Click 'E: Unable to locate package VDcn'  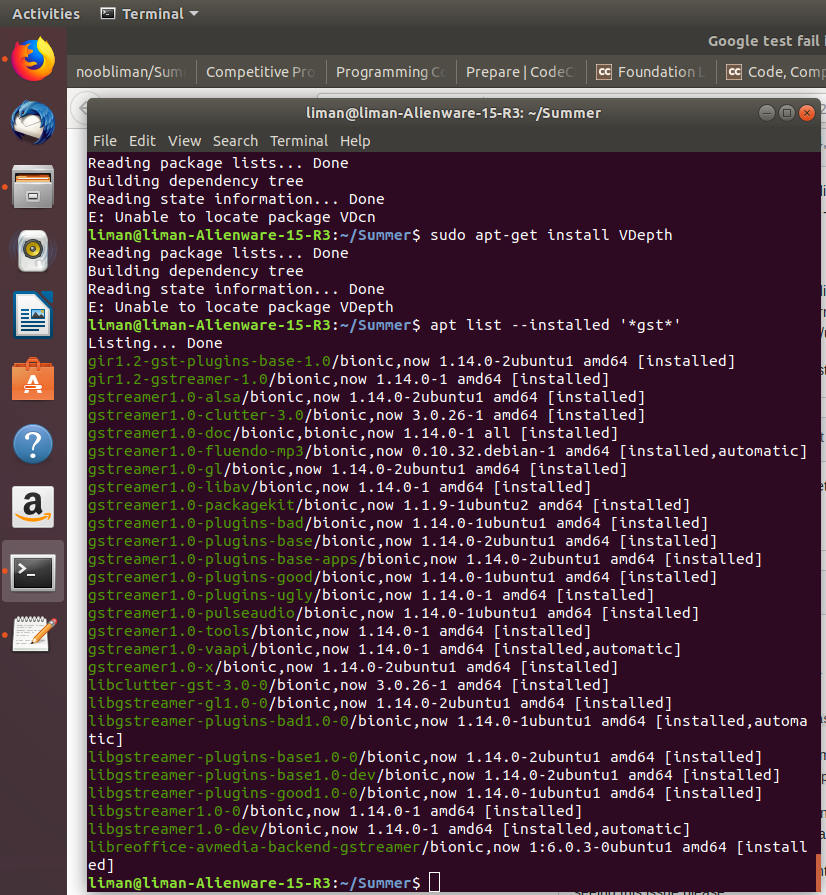pyautogui.click(x=232, y=217)
